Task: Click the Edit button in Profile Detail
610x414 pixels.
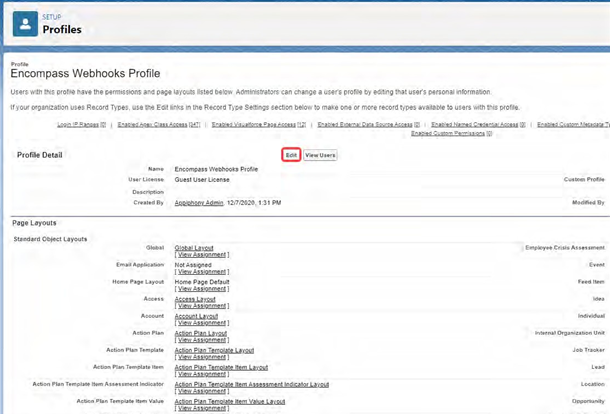Action: [x=291, y=155]
